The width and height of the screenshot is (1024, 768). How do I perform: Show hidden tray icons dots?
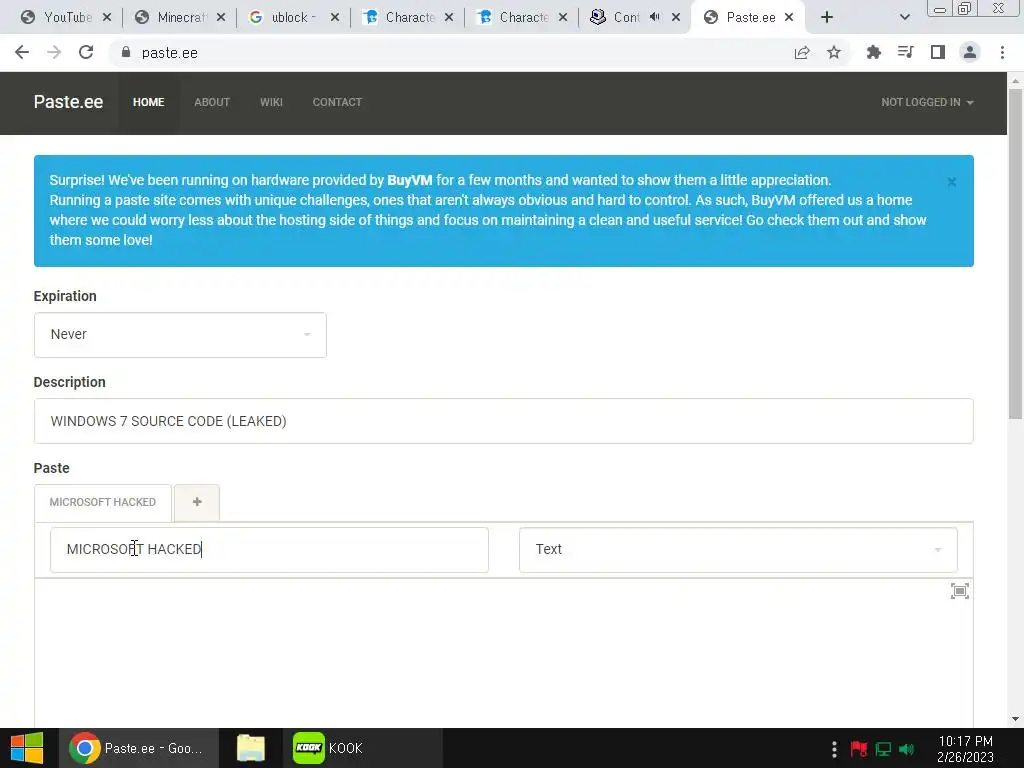point(834,748)
